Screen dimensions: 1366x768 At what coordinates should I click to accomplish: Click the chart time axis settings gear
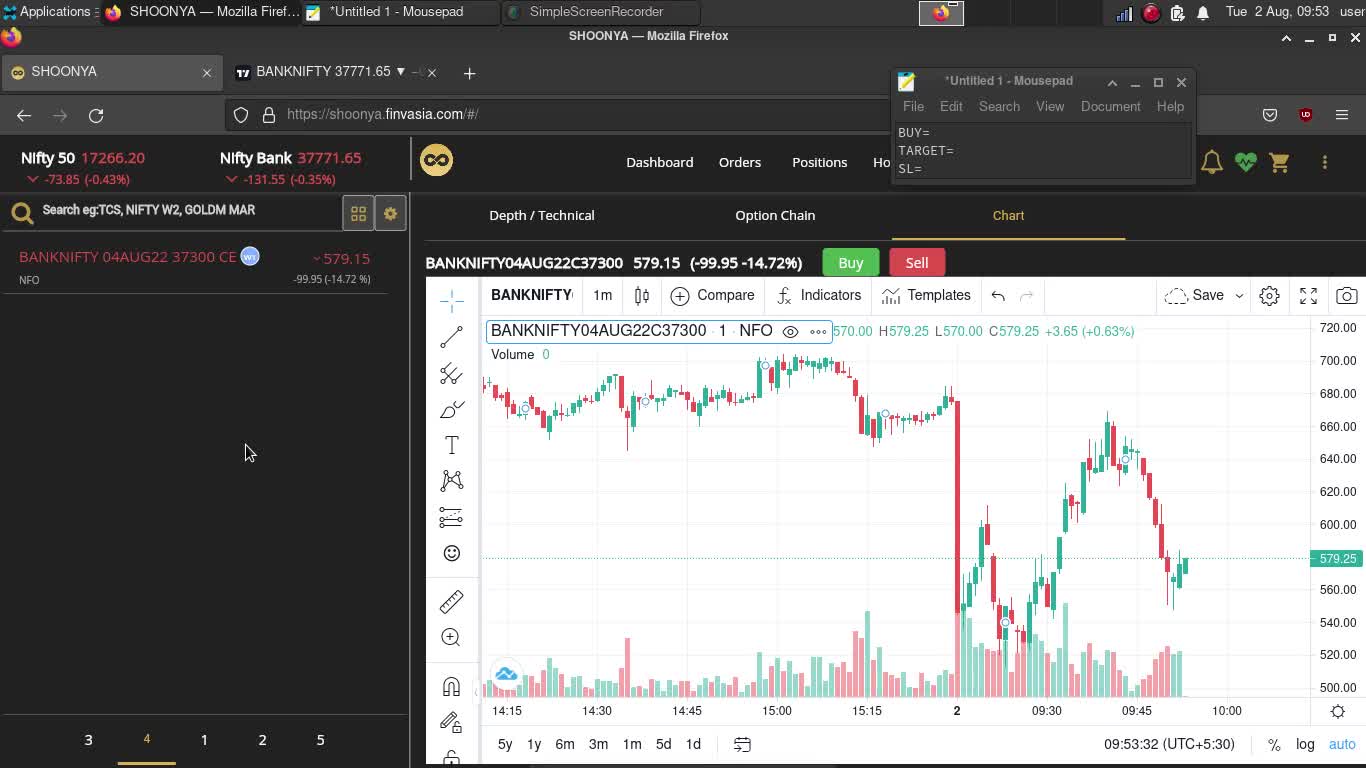(1338, 711)
